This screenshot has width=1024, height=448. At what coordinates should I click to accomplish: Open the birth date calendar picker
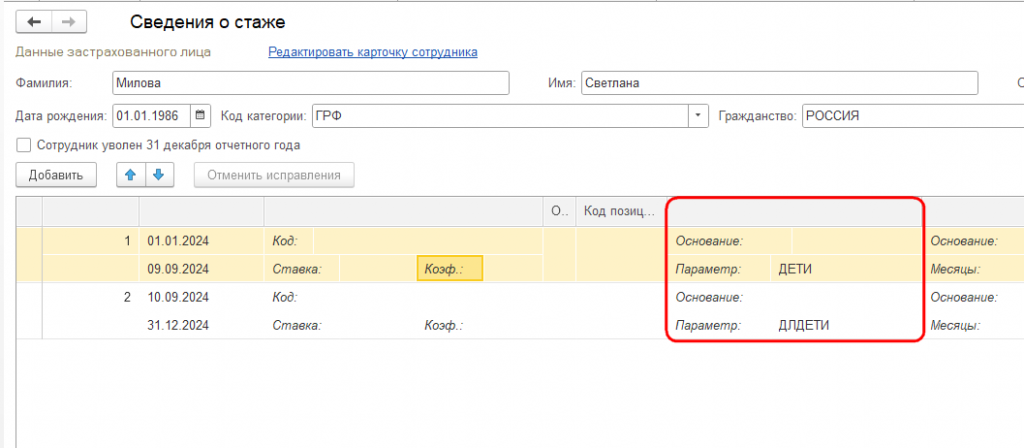[x=200, y=116]
